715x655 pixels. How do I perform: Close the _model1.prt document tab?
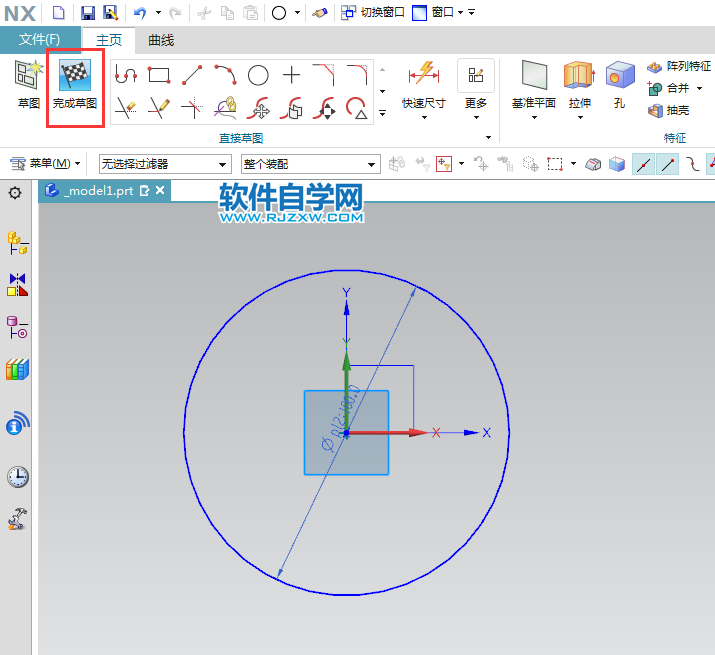161,191
